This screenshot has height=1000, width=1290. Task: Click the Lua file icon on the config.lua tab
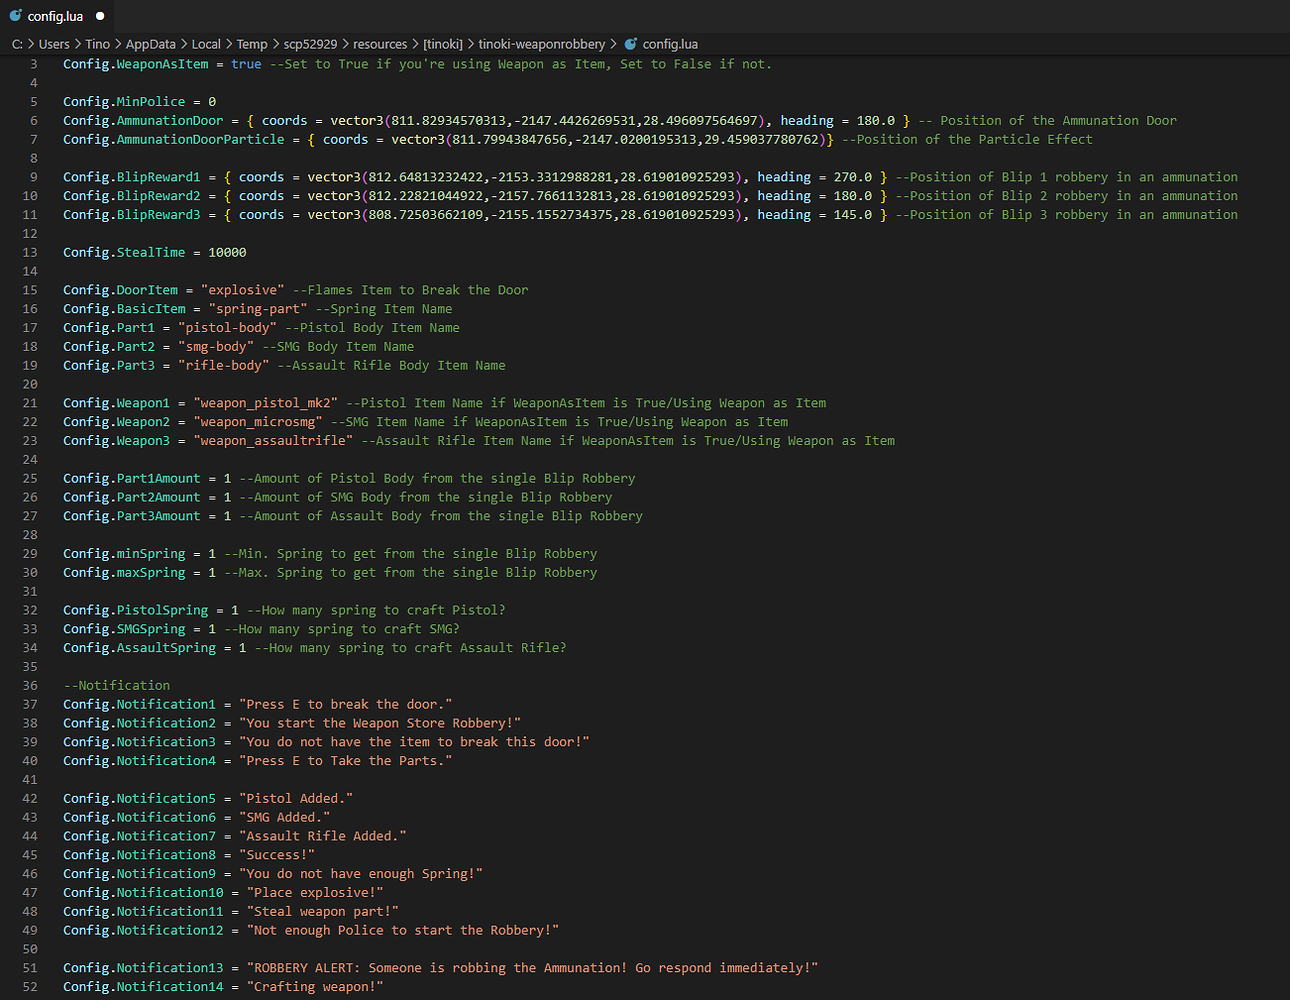pyautogui.click(x=15, y=16)
